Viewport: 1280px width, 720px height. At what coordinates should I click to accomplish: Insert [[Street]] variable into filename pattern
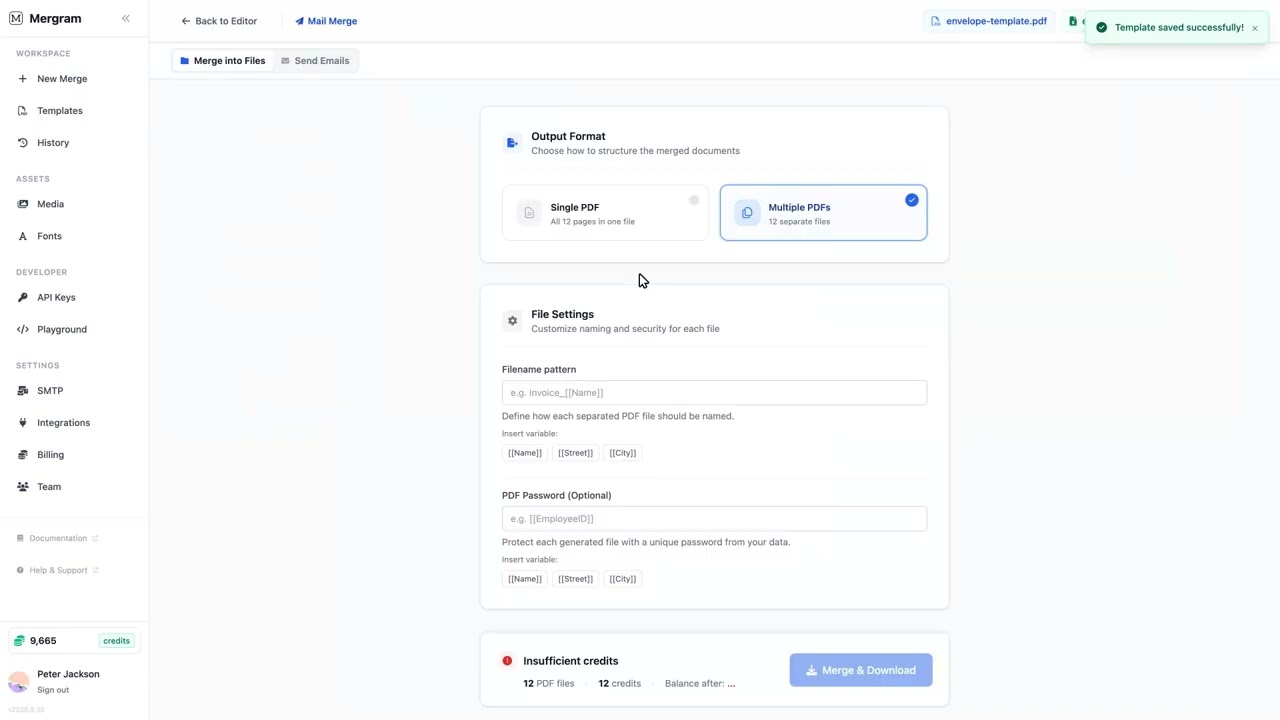click(x=575, y=453)
